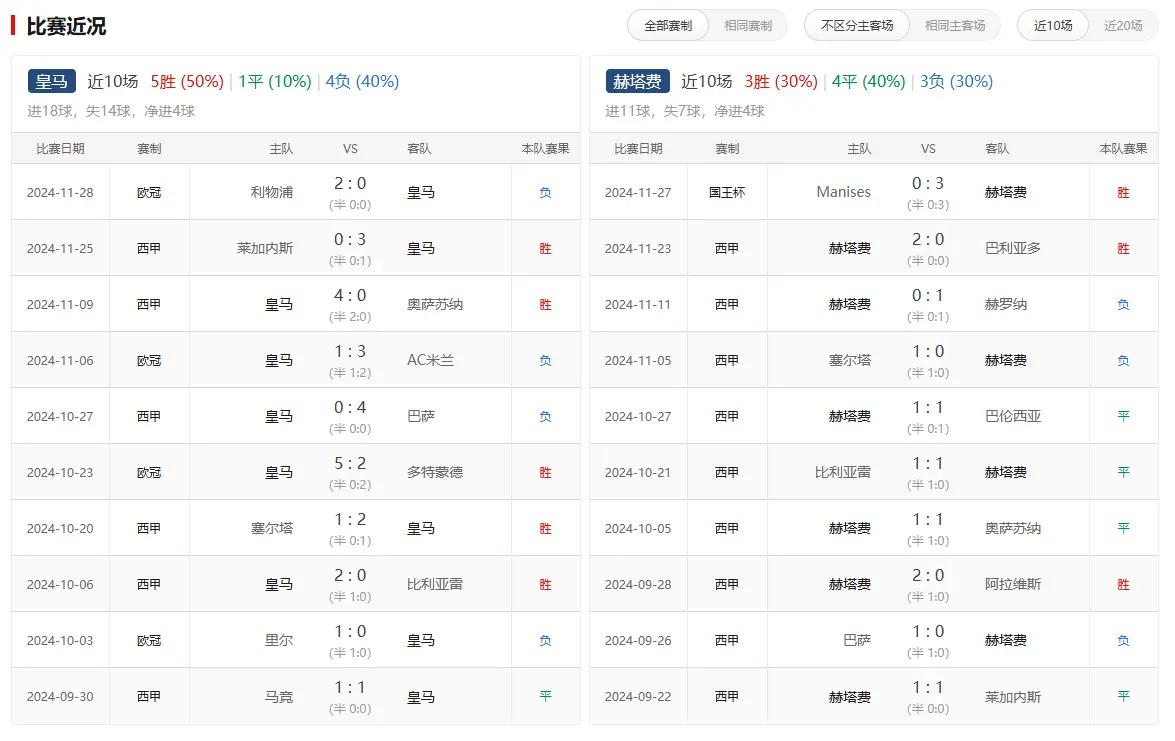The height and width of the screenshot is (741, 1175).
Task: Click 莱加内斯 in the 2024-11-25 row
Action: coord(265,248)
